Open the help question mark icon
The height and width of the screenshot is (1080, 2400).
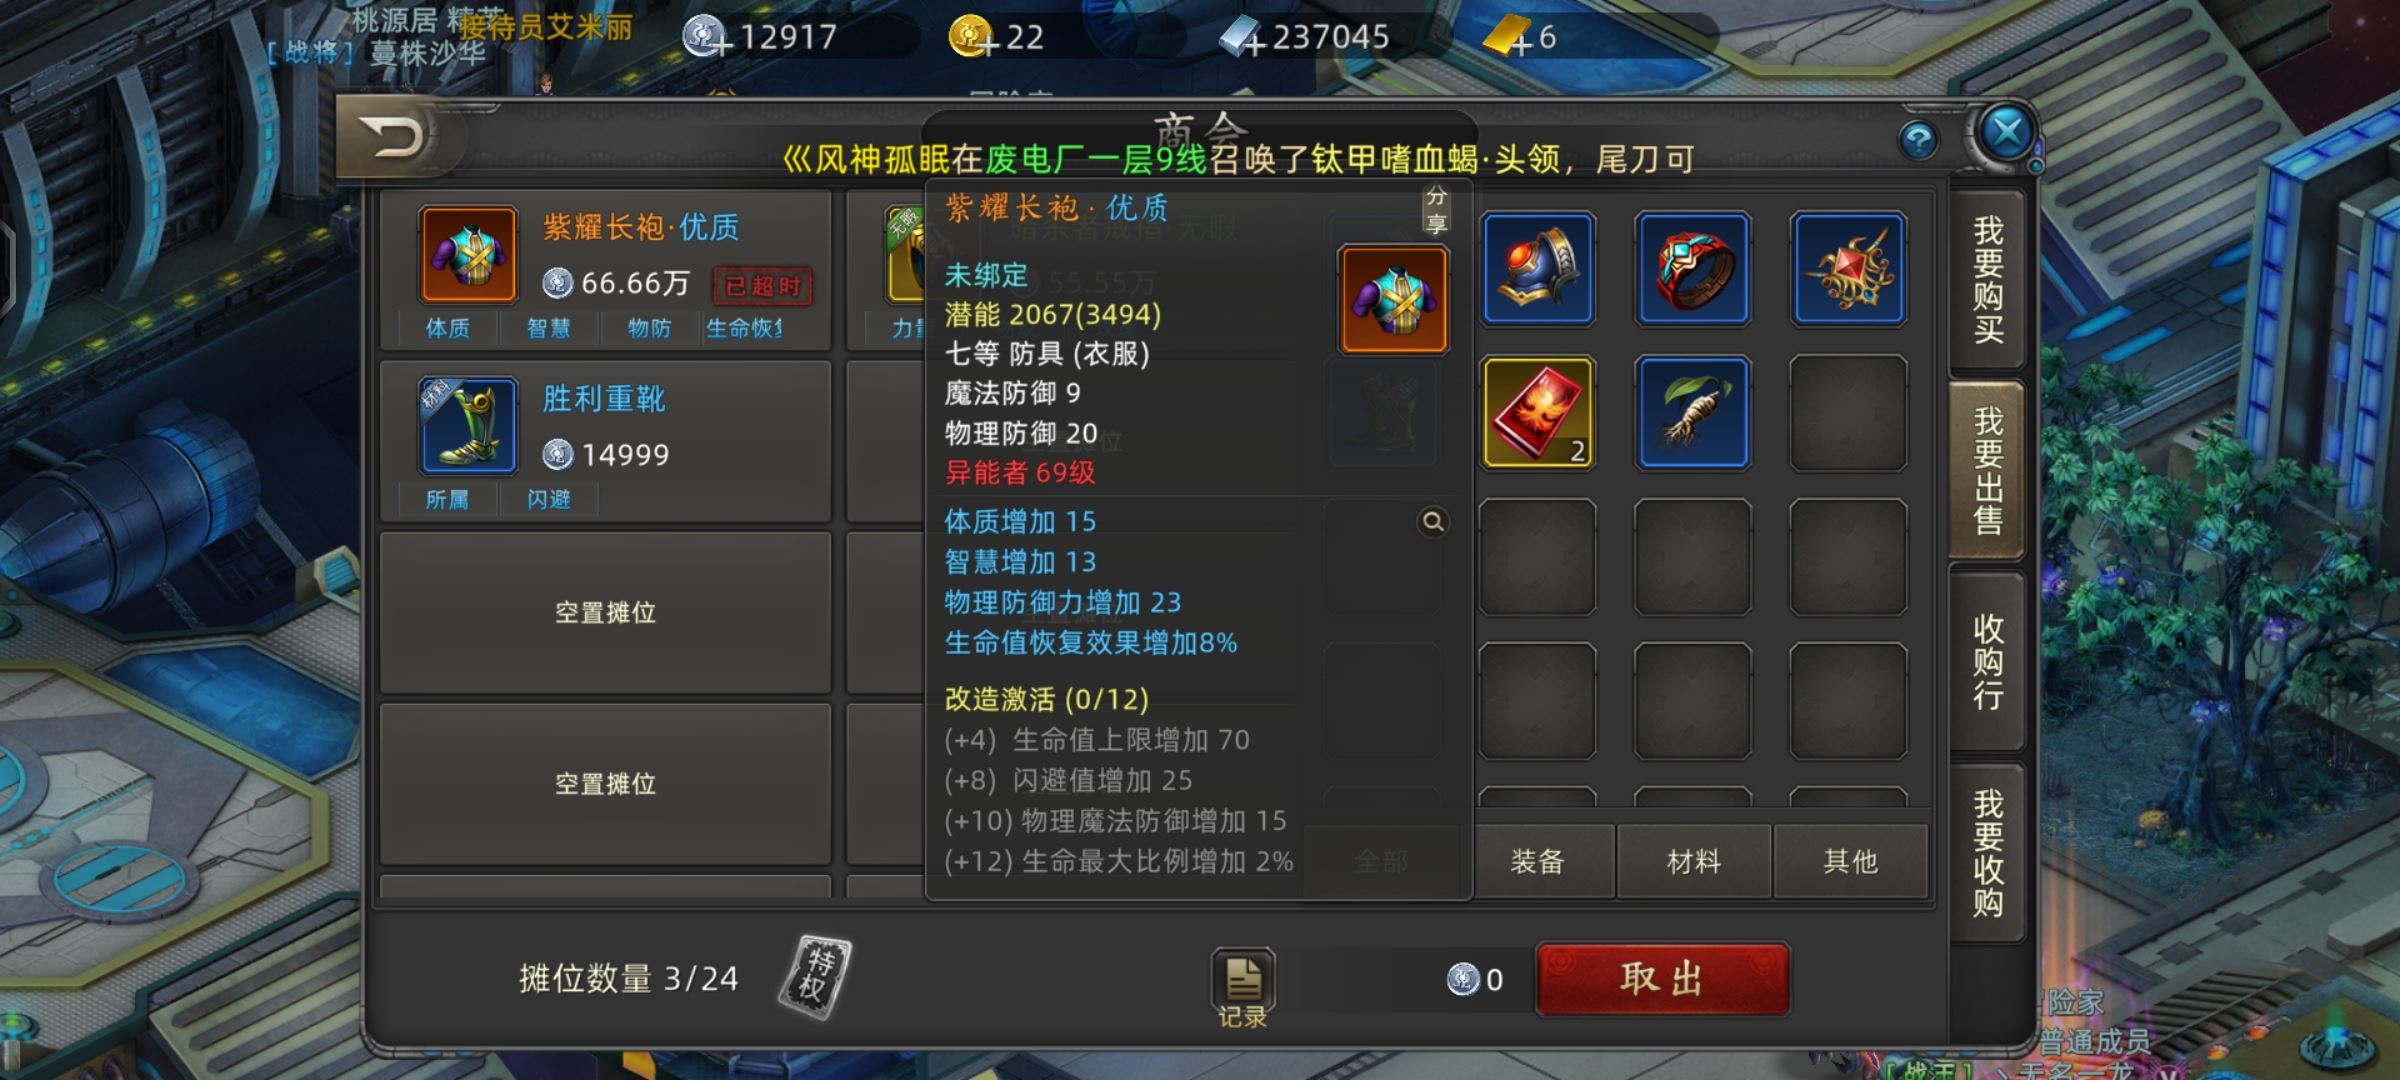pos(1918,140)
